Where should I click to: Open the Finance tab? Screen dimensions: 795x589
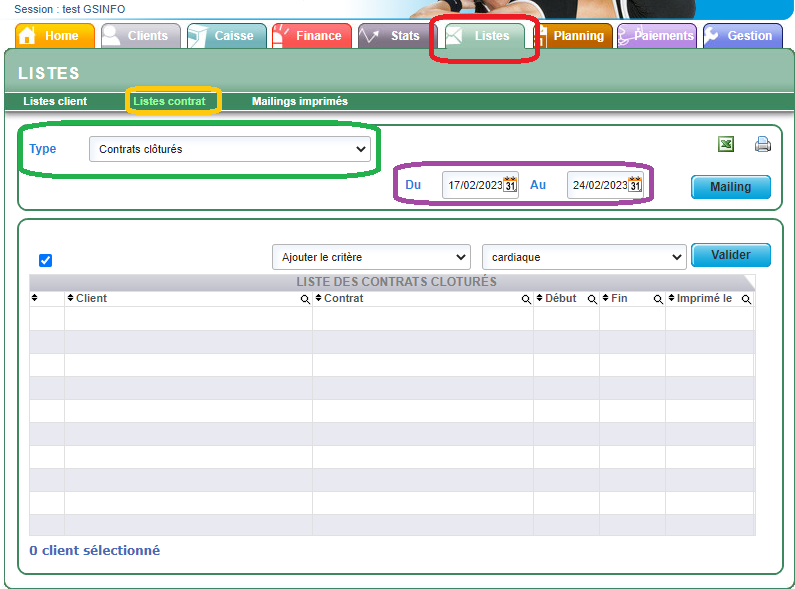click(312, 35)
